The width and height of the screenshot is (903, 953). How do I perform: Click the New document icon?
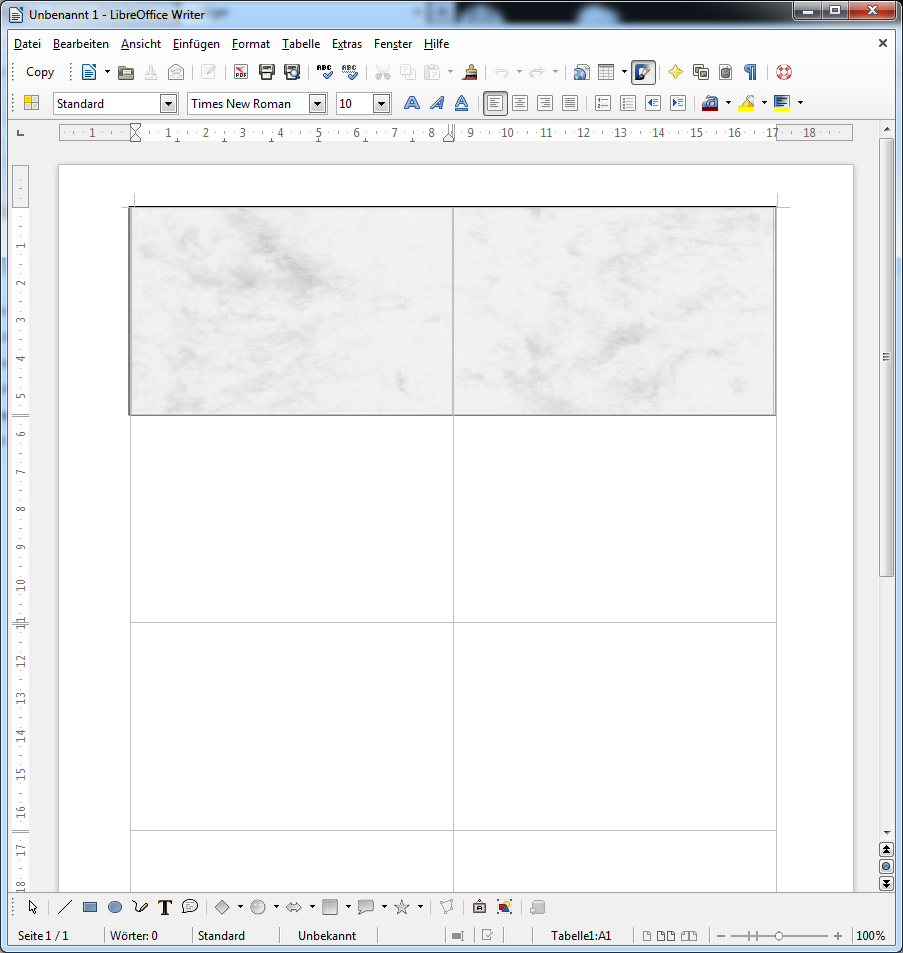[x=89, y=72]
